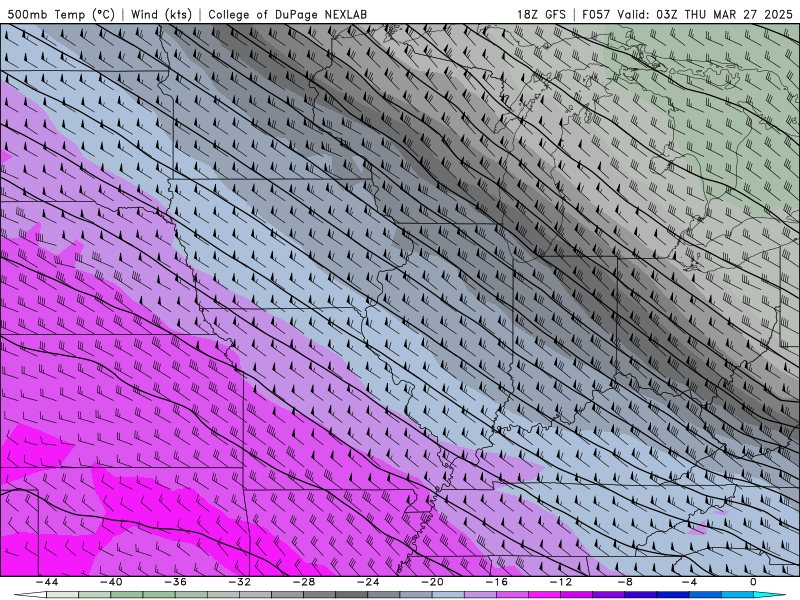The height and width of the screenshot is (600, 800).
Task: Click the '18Z GFS' model run label
Action: click(541, 14)
